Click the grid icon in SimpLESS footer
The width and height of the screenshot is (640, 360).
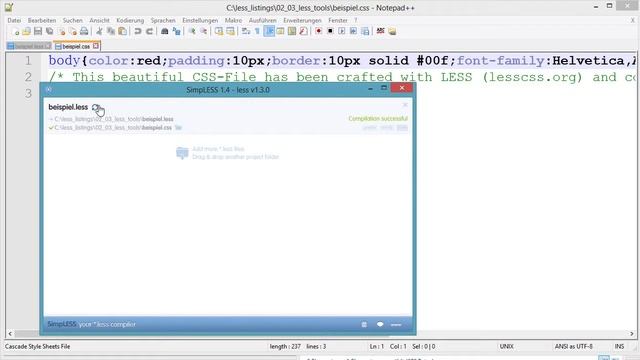pos(364,324)
